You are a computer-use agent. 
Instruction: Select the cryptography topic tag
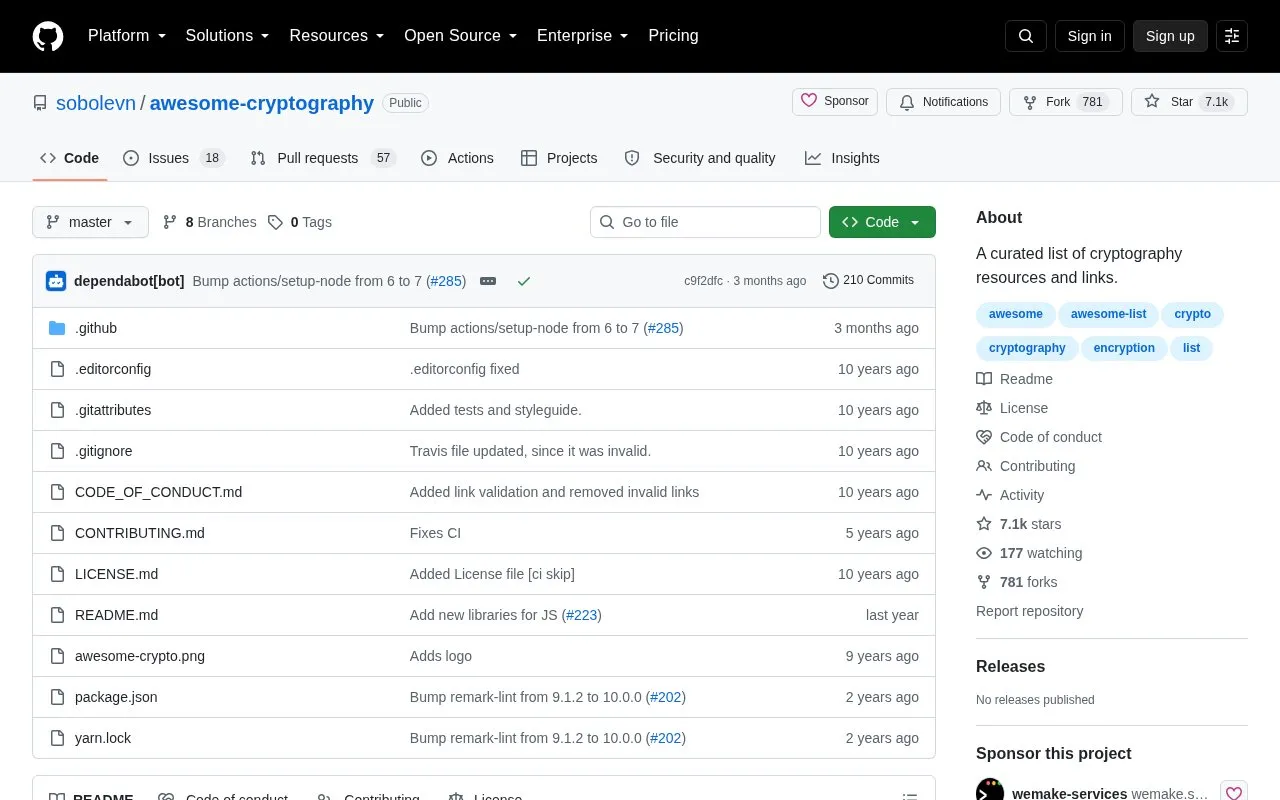click(1027, 348)
